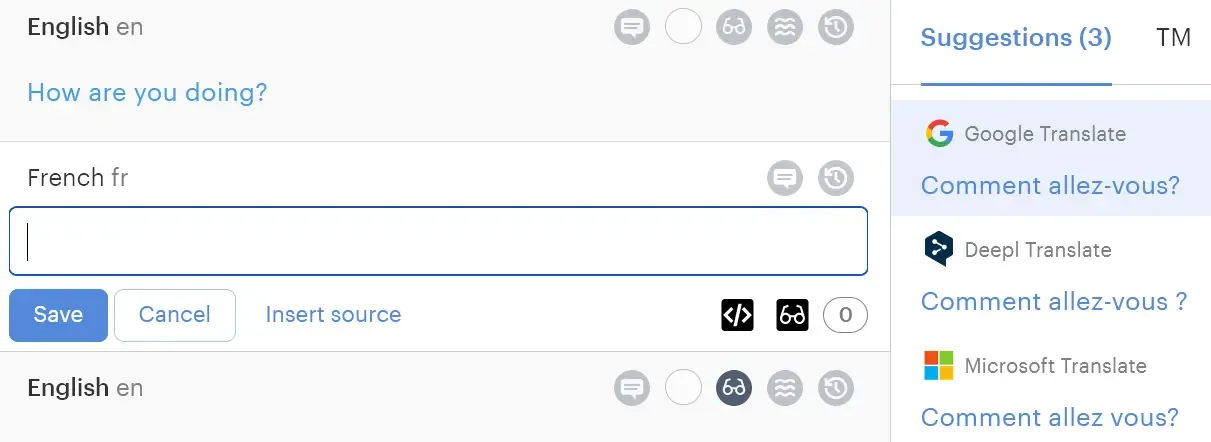1211x442 pixels.
Task: Open history icon in top English row
Action: click(x=836, y=27)
